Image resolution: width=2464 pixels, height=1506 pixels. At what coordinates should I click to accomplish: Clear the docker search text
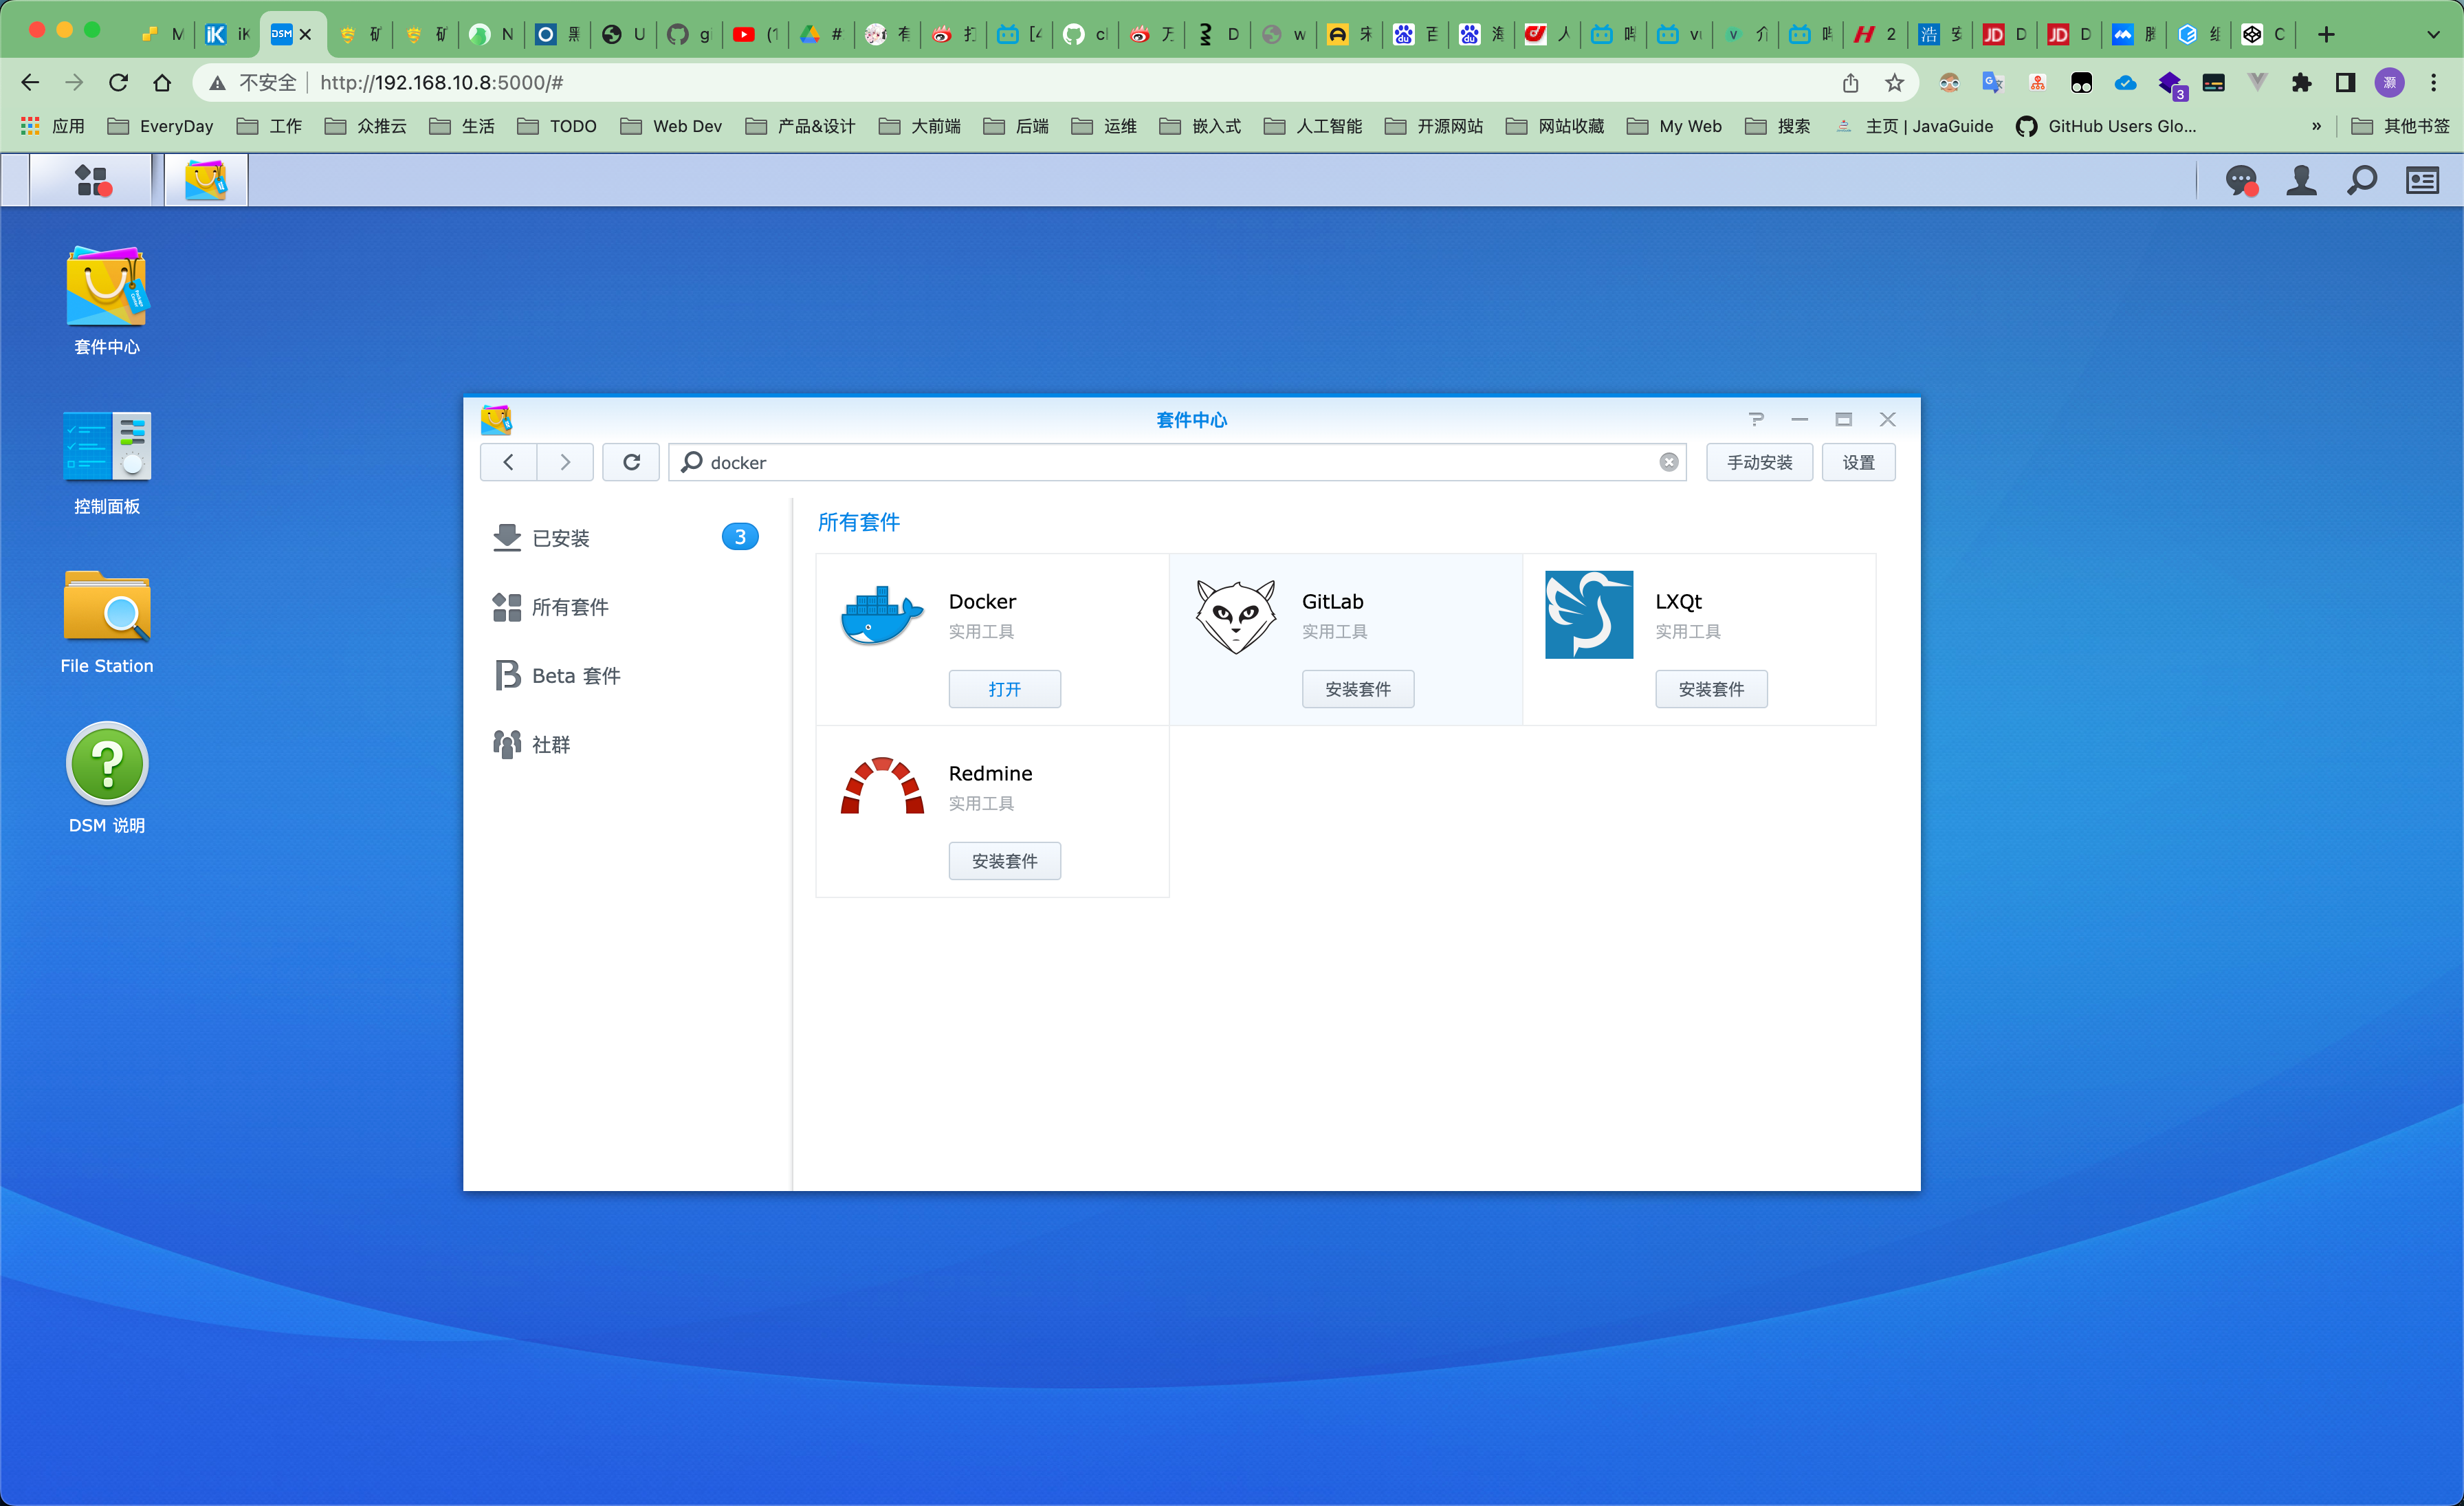point(1668,462)
